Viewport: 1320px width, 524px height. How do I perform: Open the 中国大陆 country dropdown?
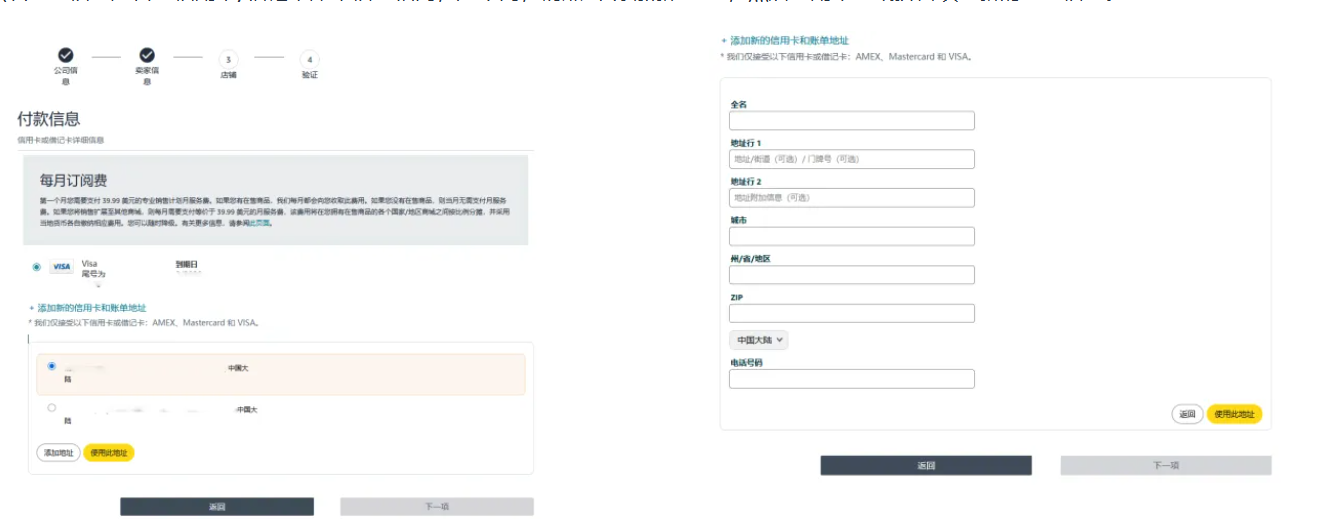[758, 340]
